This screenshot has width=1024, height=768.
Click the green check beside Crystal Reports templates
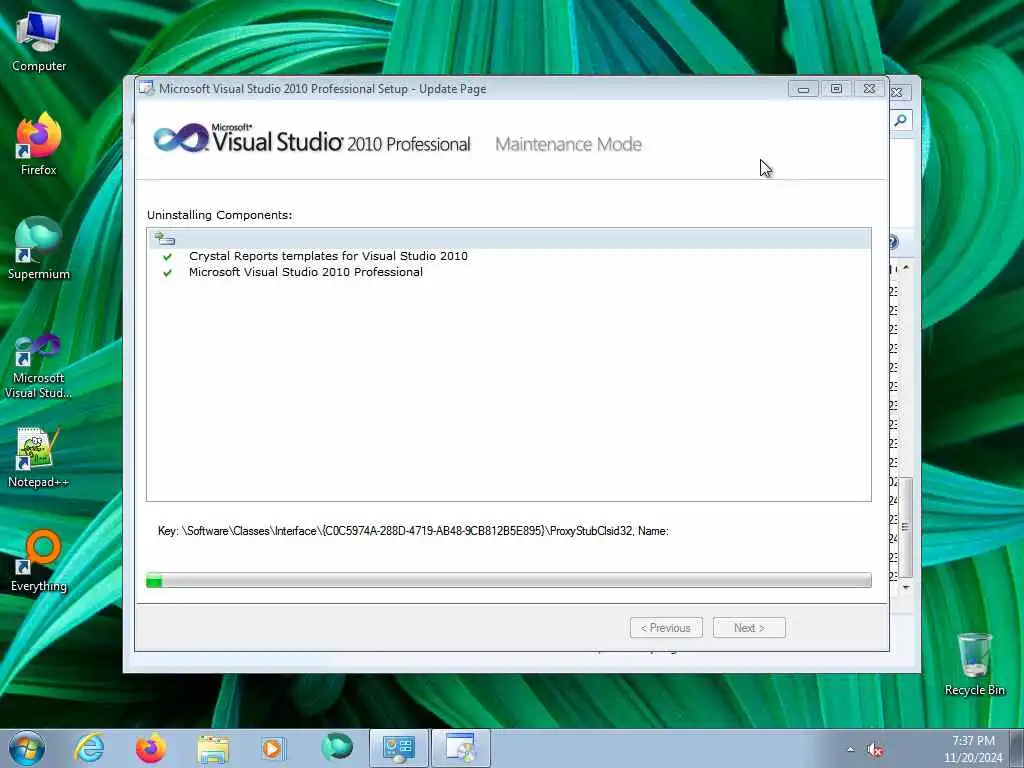(x=168, y=257)
